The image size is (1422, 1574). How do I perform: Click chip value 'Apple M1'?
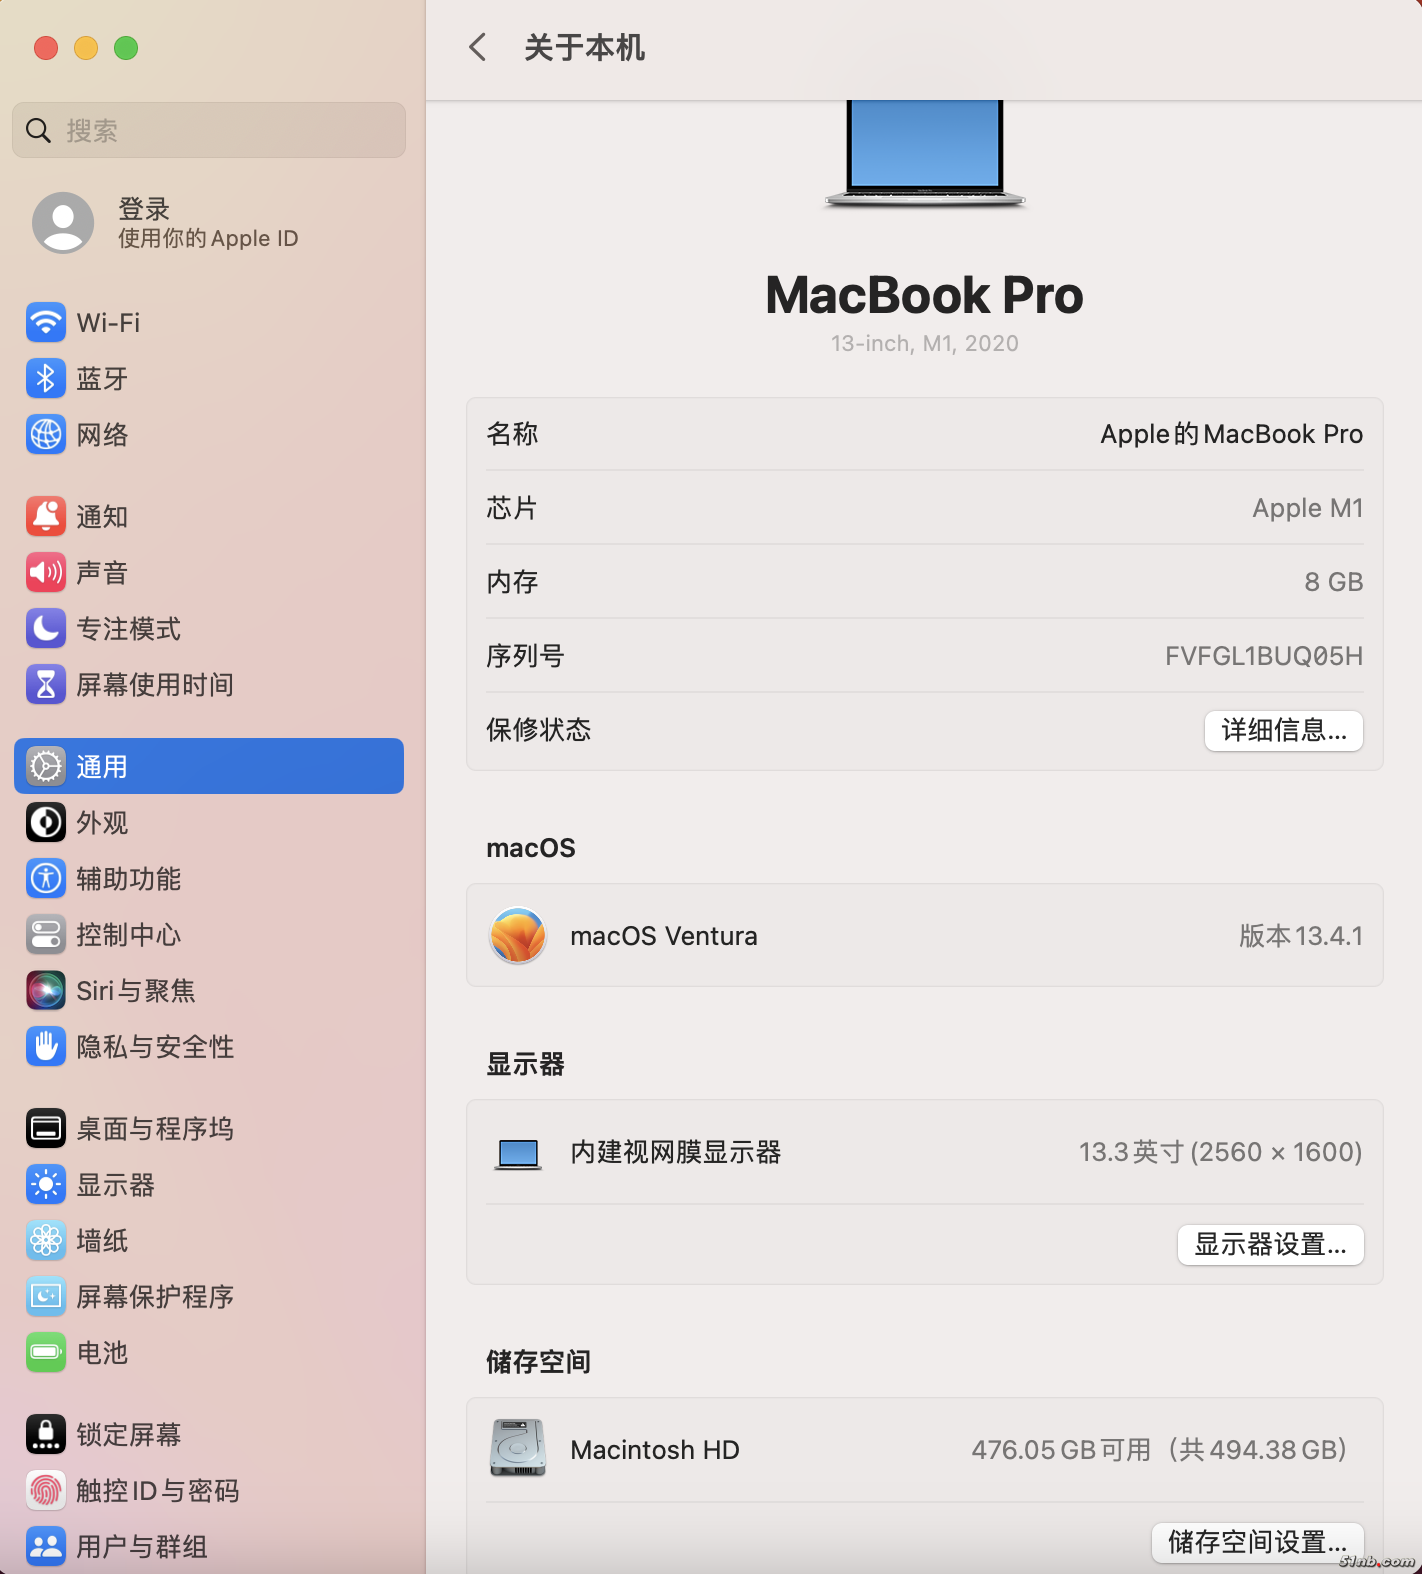coord(1308,508)
